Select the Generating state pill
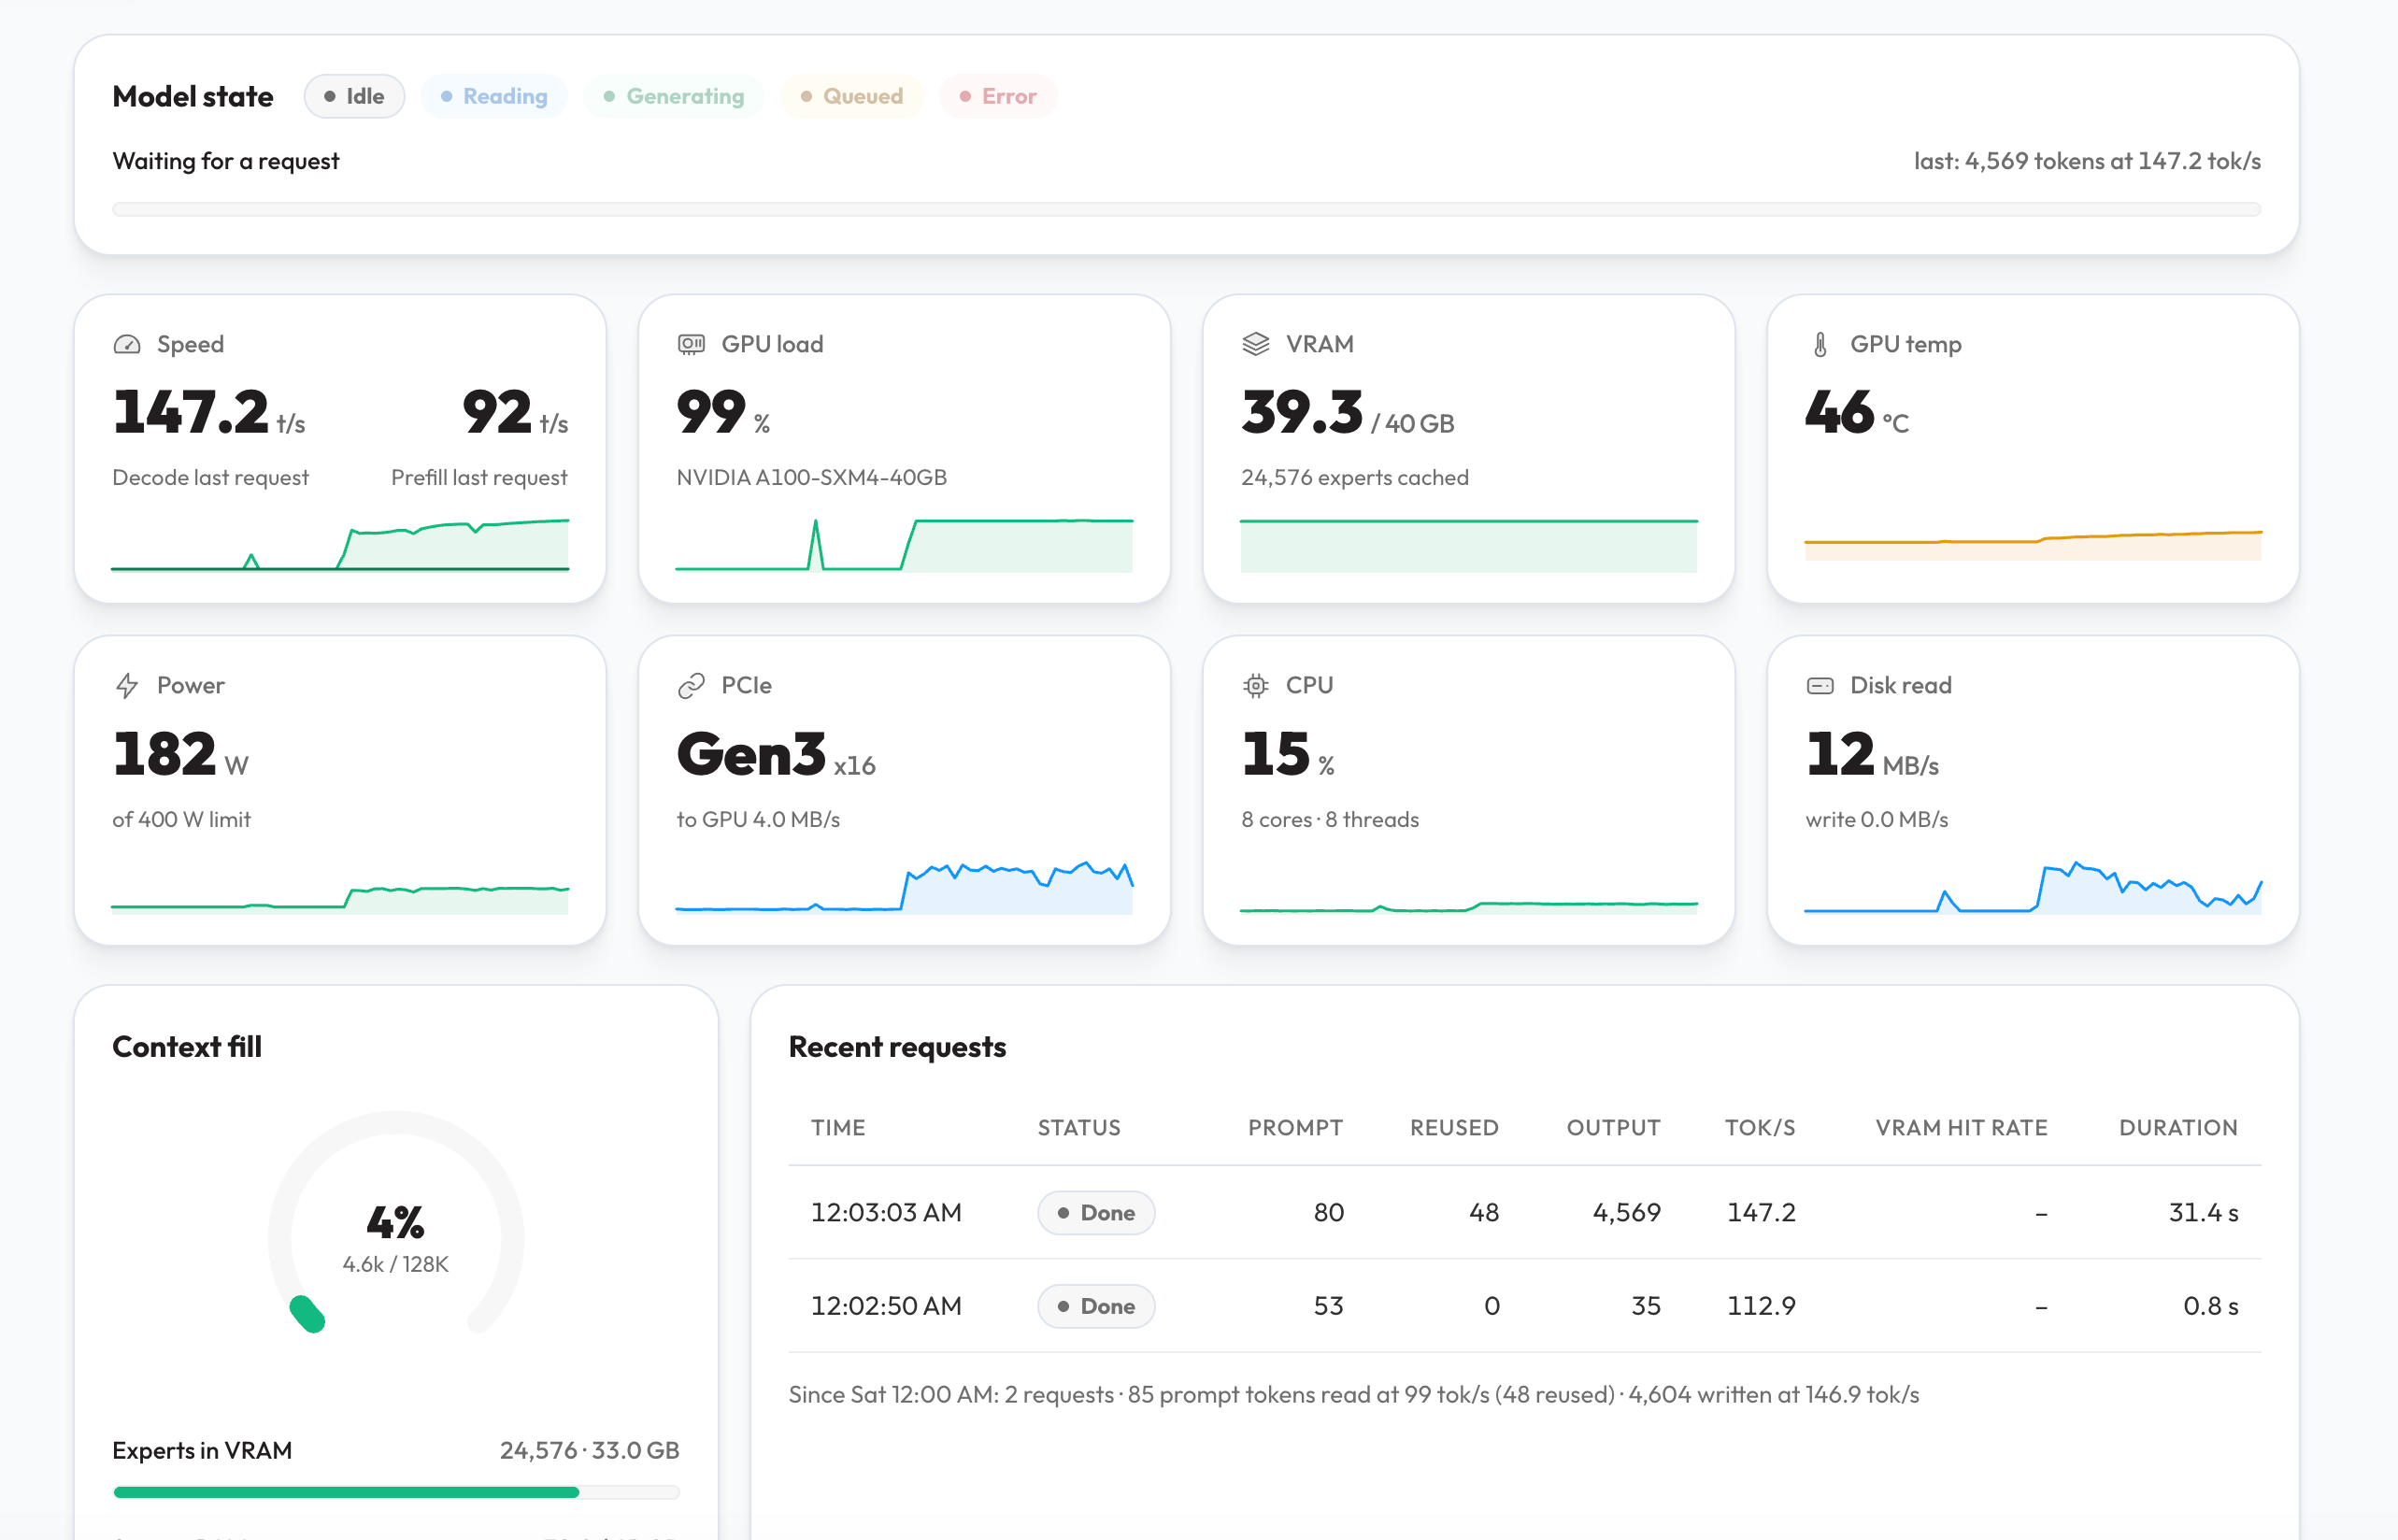The height and width of the screenshot is (1540, 2398). click(674, 96)
